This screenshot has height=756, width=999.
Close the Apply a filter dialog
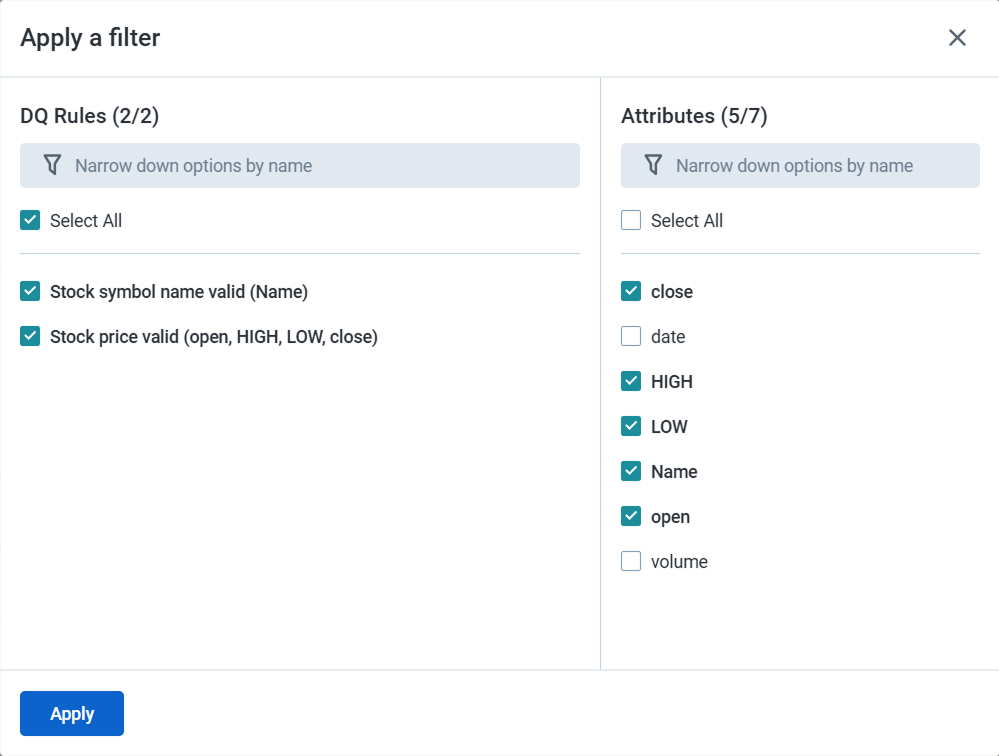(957, 37)
